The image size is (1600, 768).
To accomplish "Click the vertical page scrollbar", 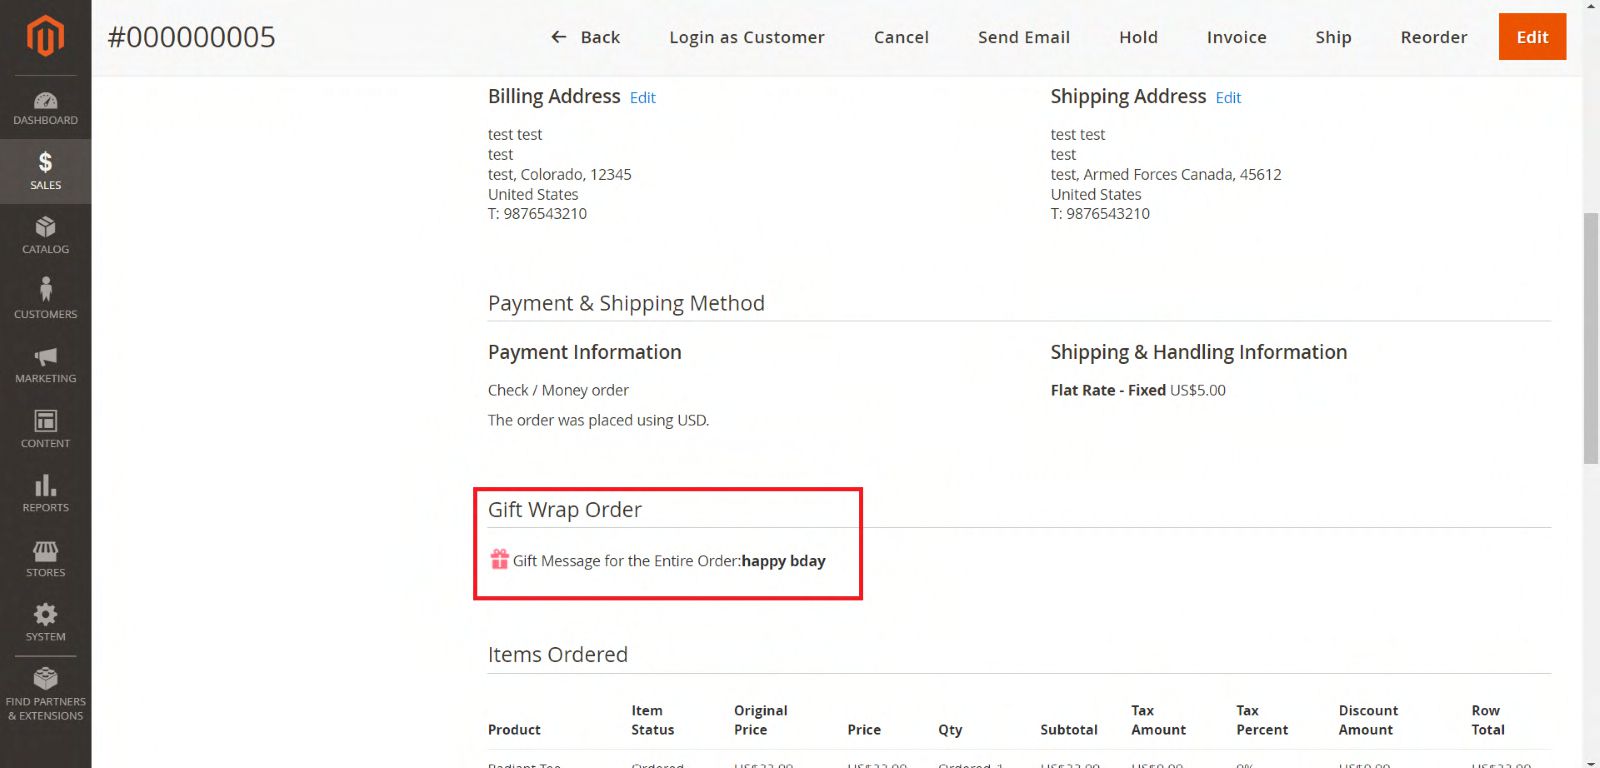I will click(x=1591, y=338).
